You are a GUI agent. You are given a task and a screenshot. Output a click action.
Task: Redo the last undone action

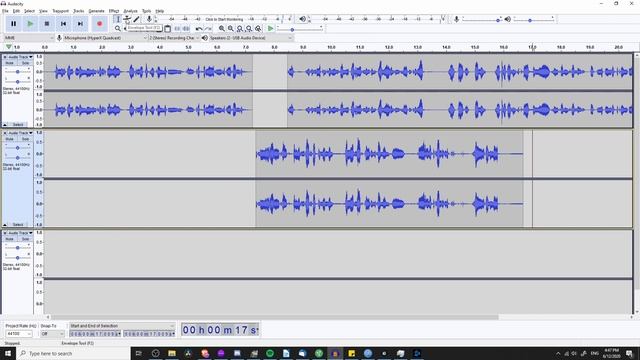tap(208, 29)
